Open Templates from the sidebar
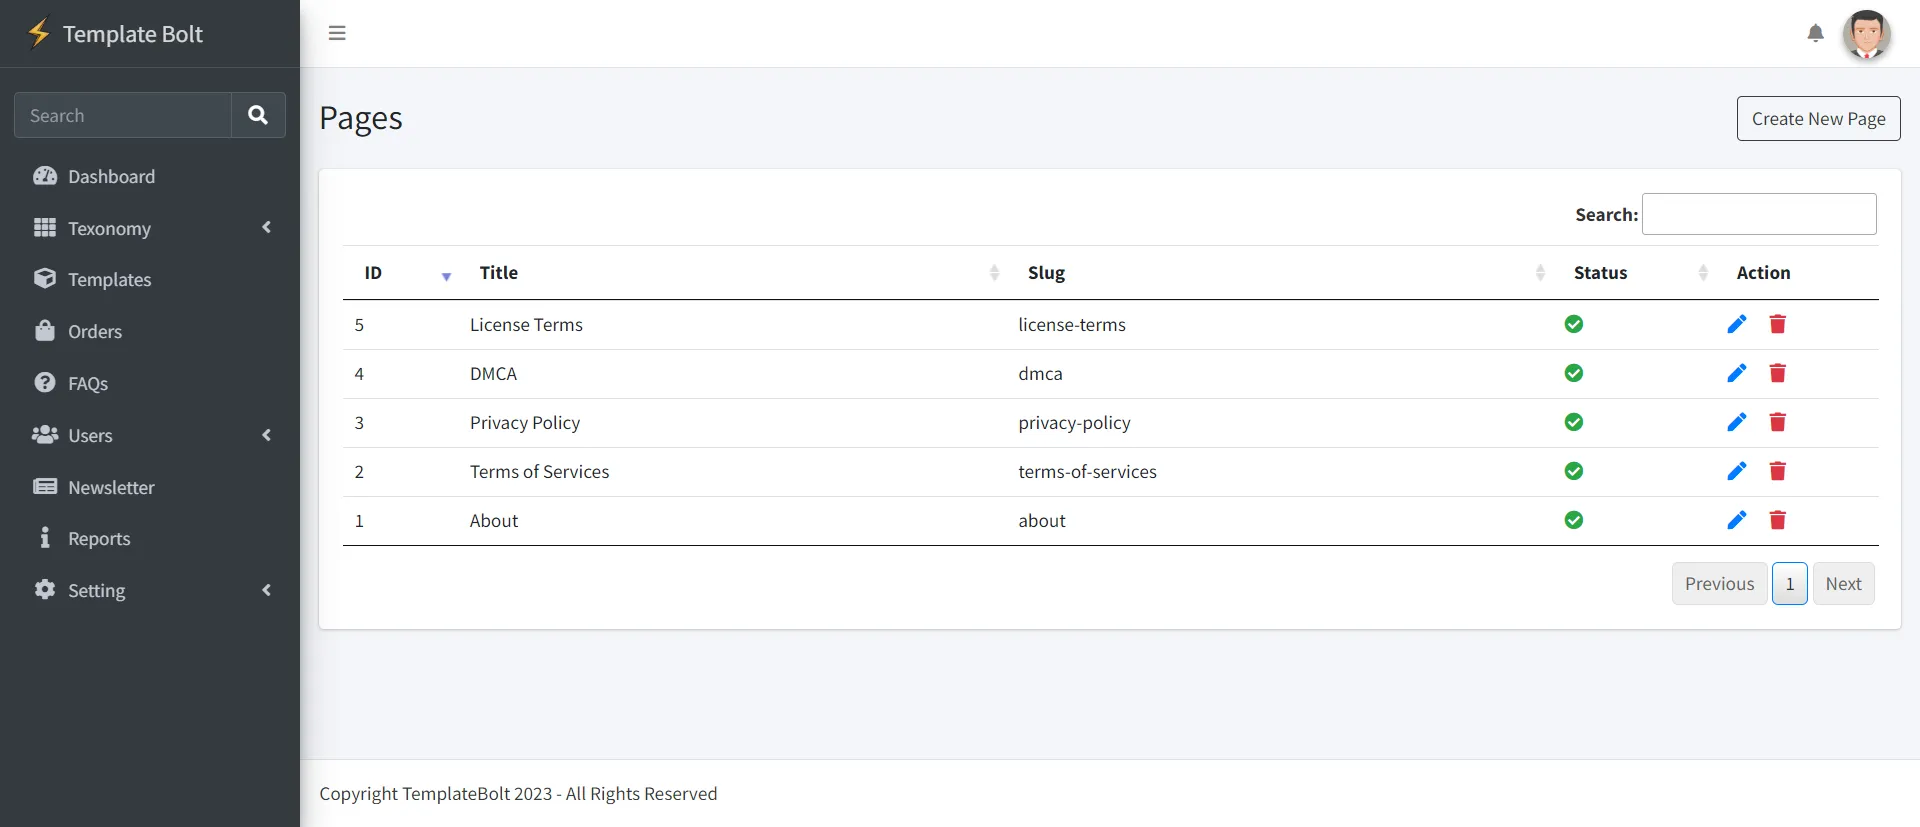Viewport: 1920px width, 827px height. point(109,280)
